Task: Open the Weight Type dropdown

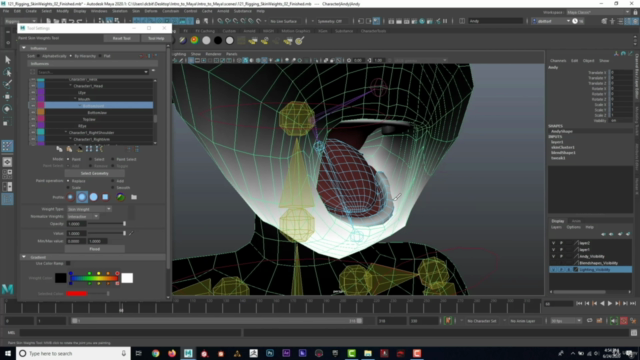Action: pyautogui.click(x=89, y=209)
